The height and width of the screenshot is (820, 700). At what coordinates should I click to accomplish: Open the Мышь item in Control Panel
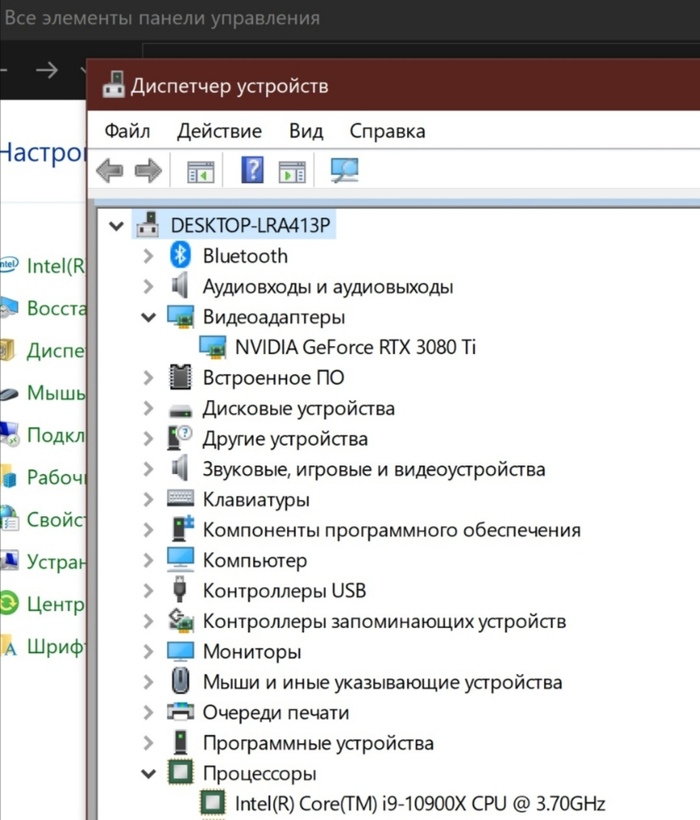coord(56,392)
